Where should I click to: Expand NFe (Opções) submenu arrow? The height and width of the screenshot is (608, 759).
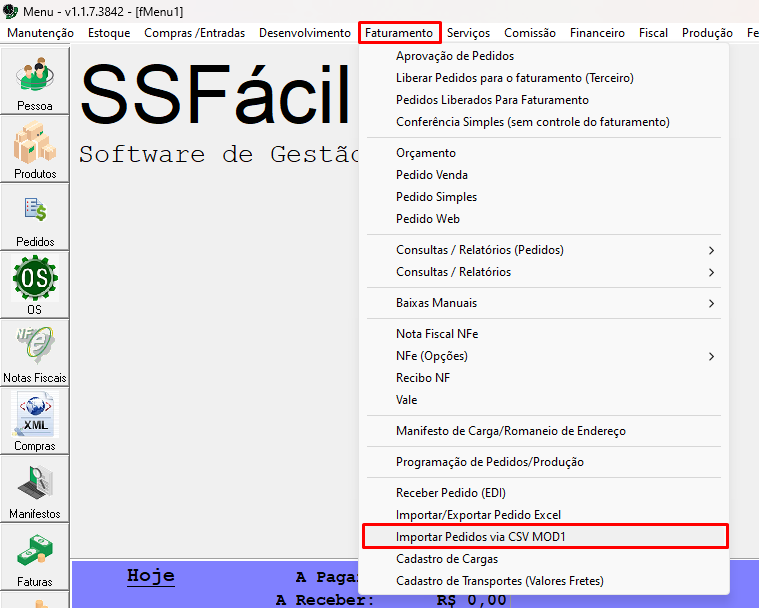pyautogui.click(x=711, y=357)
